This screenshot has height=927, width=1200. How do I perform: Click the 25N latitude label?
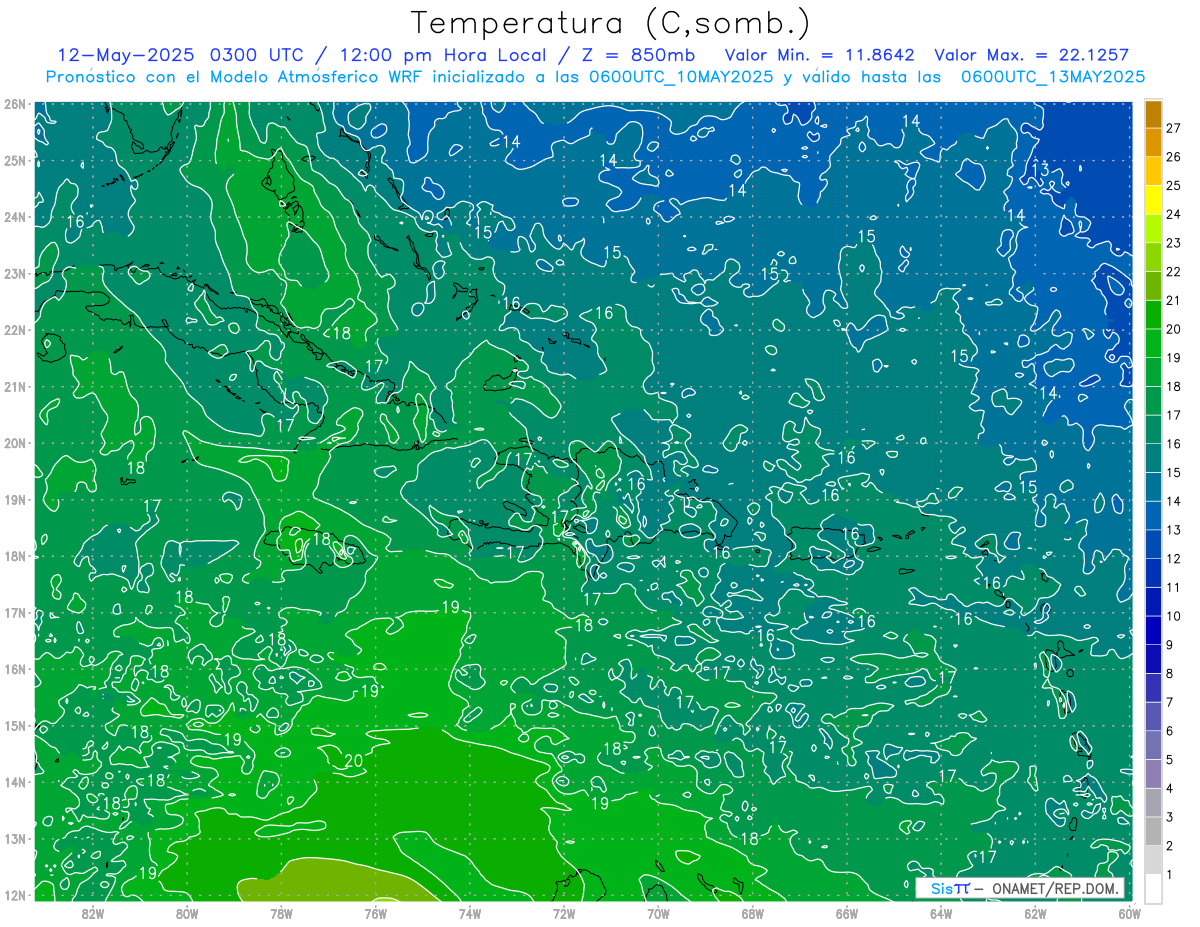pos(14,160)
